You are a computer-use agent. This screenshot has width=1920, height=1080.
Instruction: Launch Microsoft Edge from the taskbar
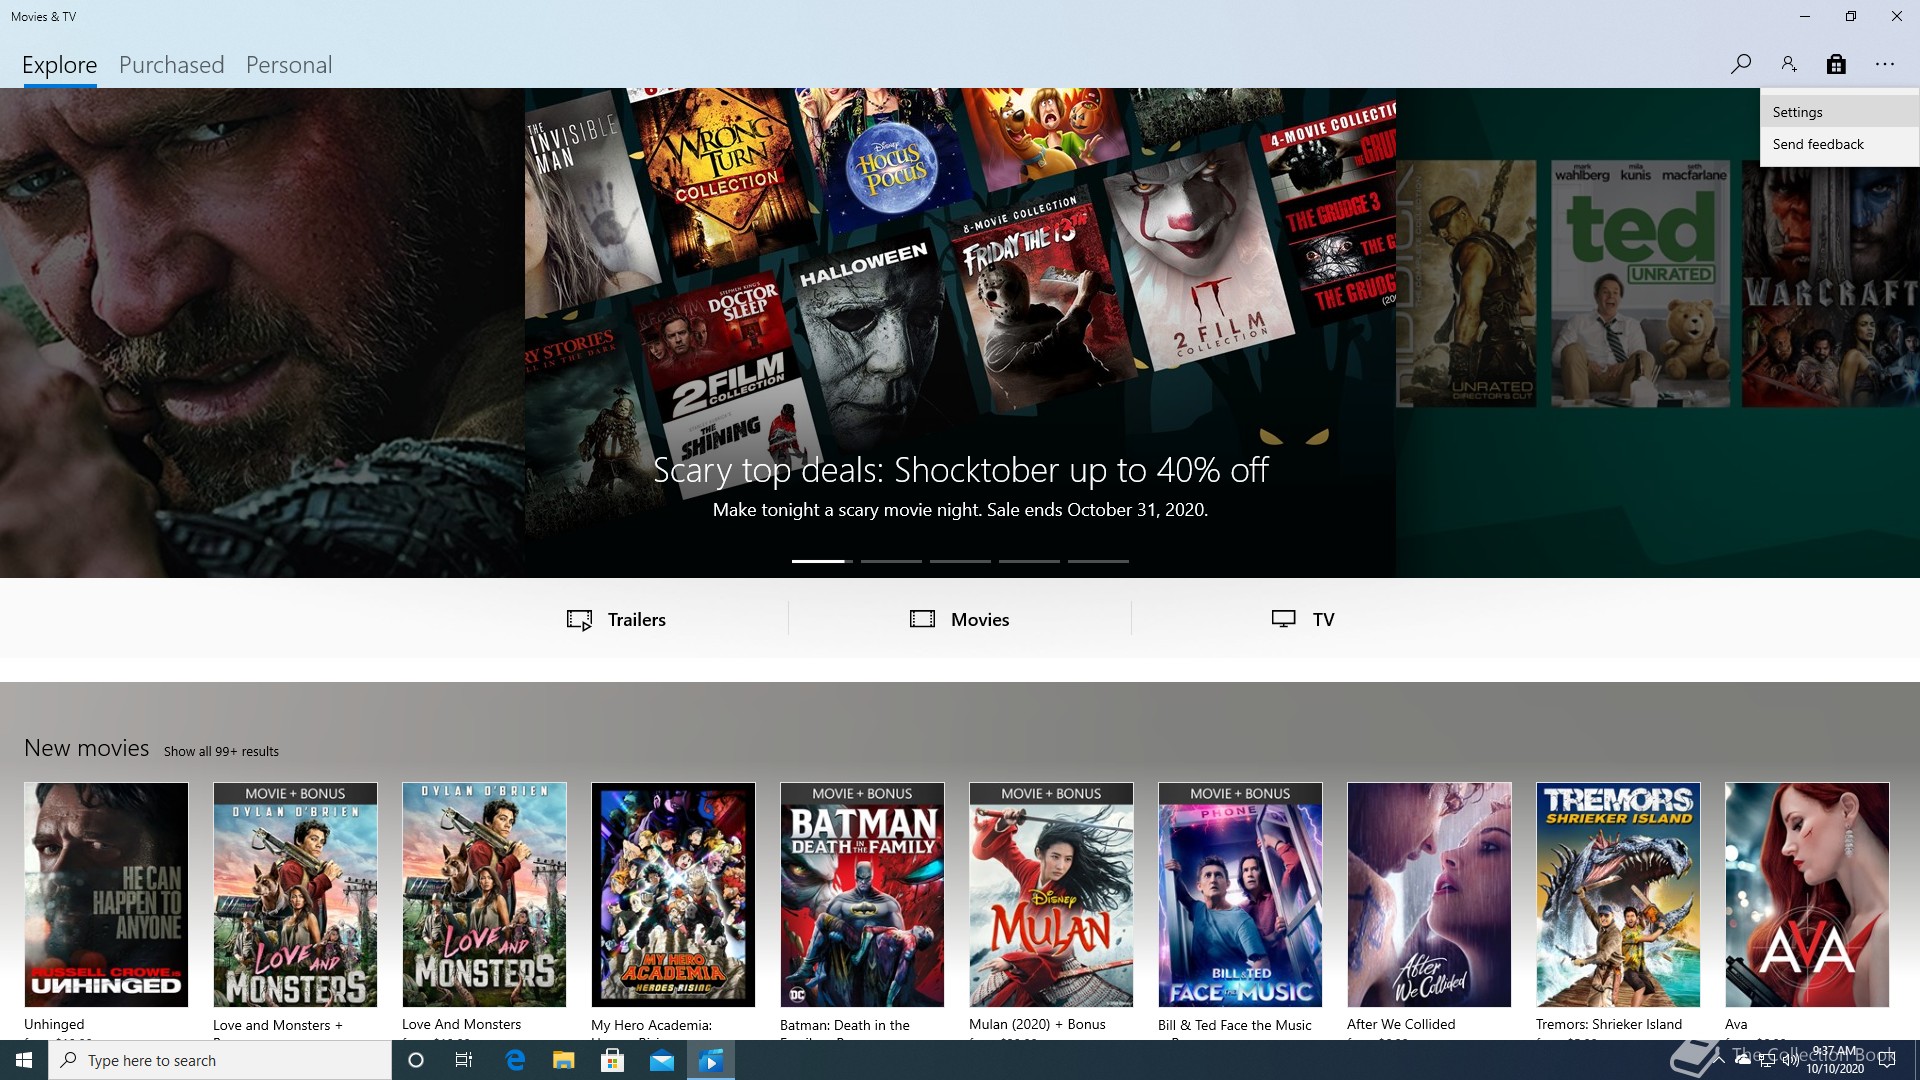515,1060
